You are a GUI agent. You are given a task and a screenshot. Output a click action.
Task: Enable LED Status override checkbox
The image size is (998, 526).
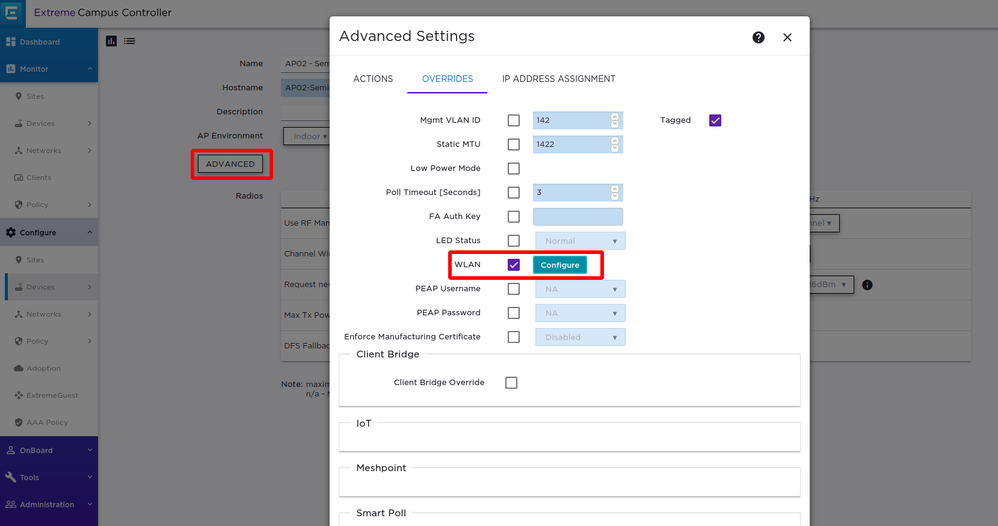coord(514,241)
